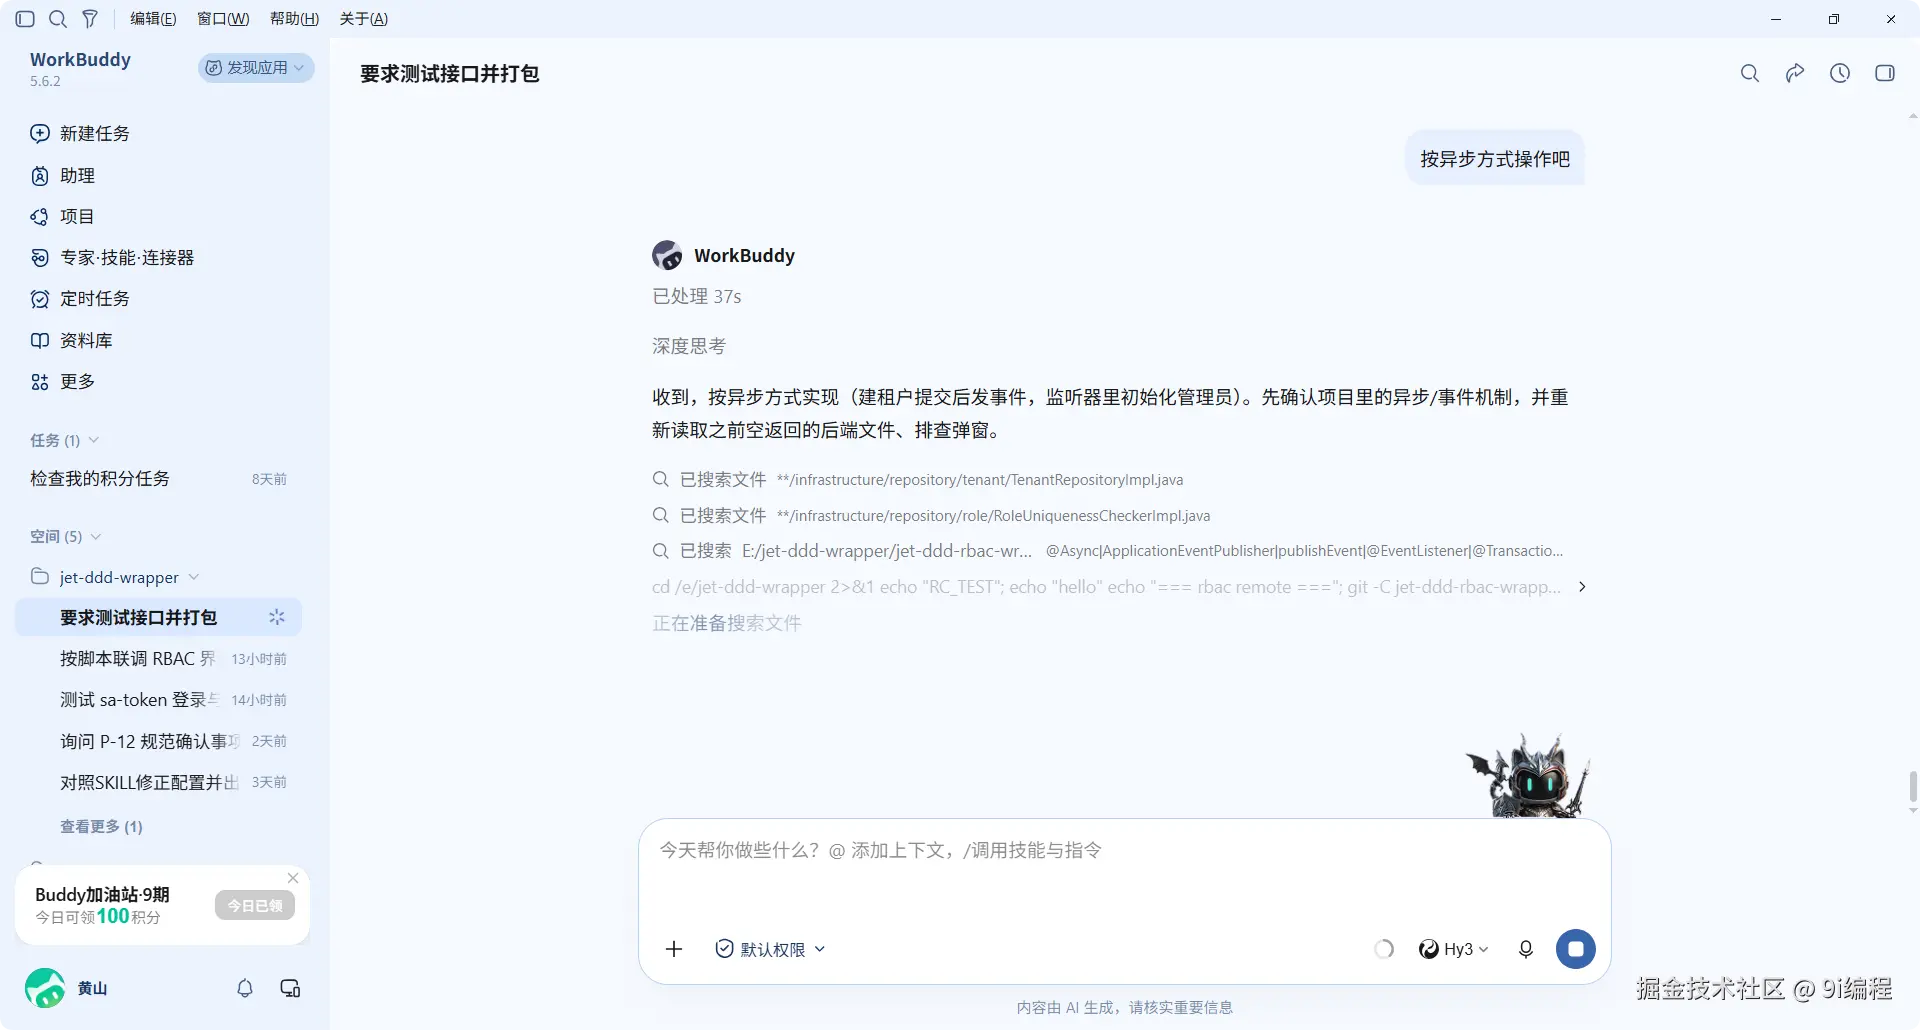The image size is (1920, 1030).
Task: Expand the cd /e/jet-ddd-wrapper command arrow
Action: click(x=1582, y=587)
